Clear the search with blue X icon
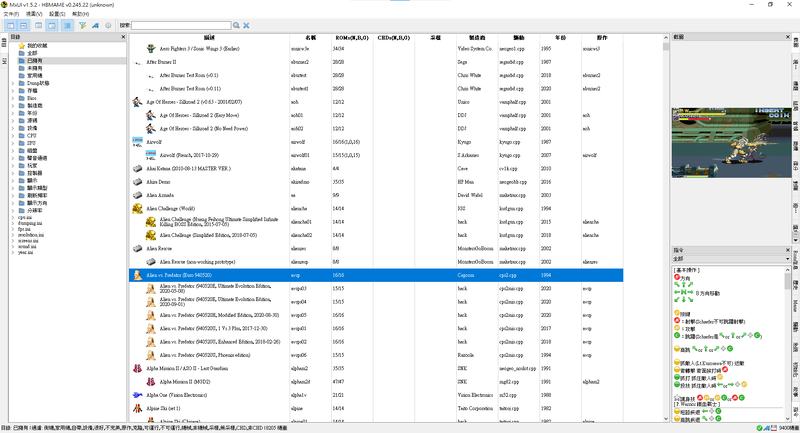Viewport: 800px width, 433px height. (x=246, y=25)
